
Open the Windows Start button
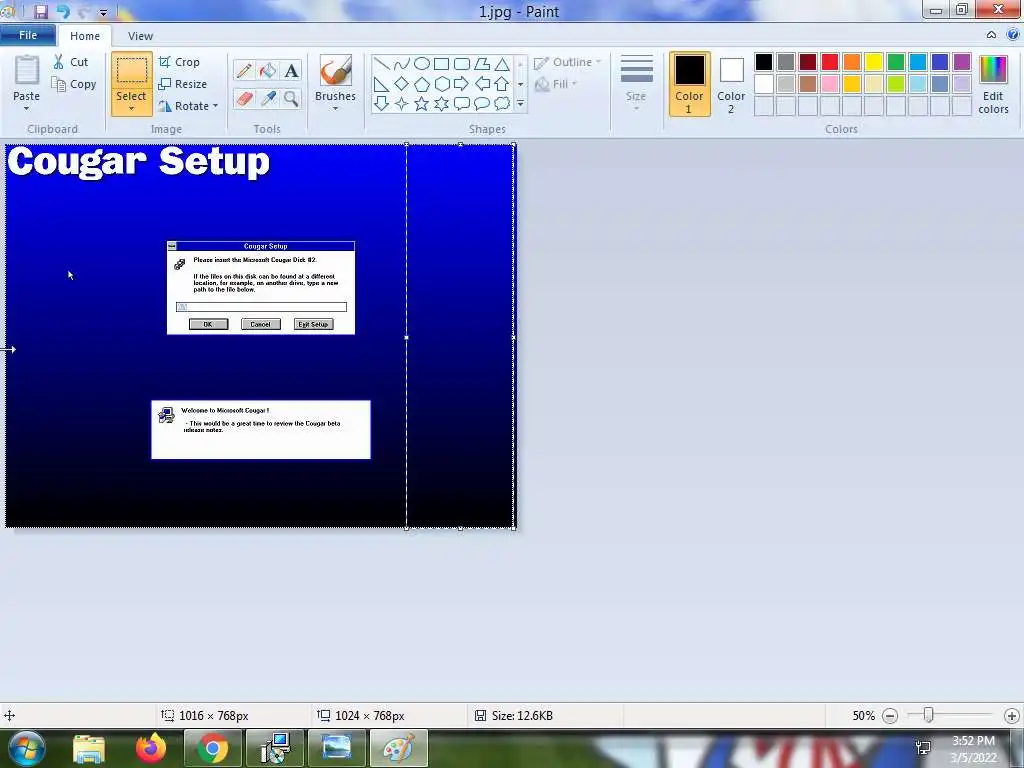(26, 748)
